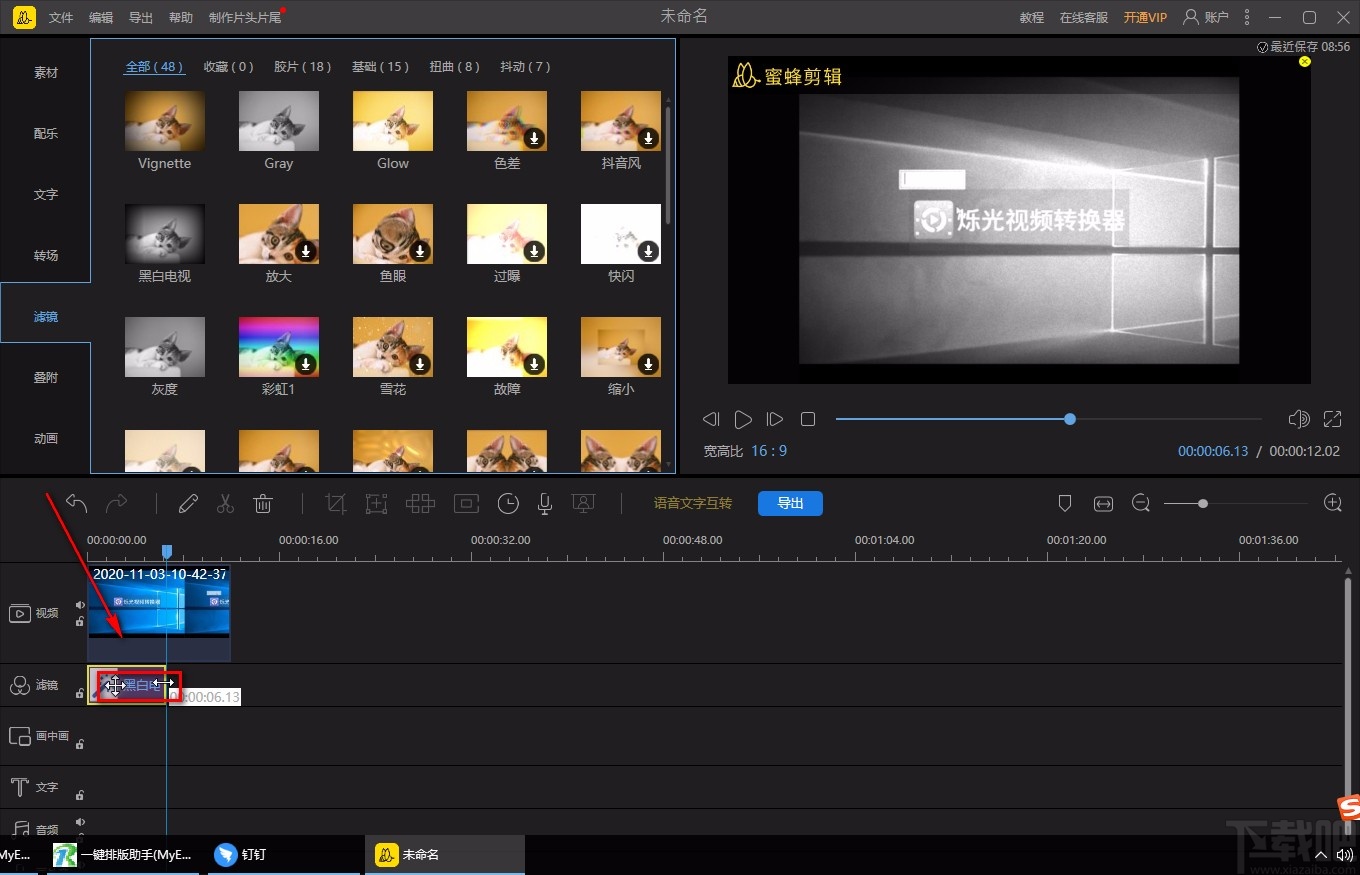Toggle the preview volume speaker
The image size is (1360, 875).
(x=1298, y=419)
